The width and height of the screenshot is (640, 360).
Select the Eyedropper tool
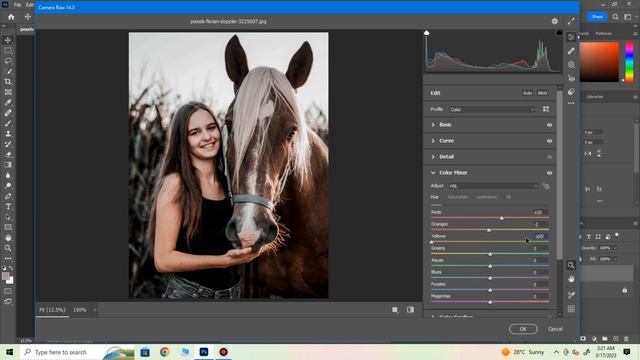[x=8, y=102]
